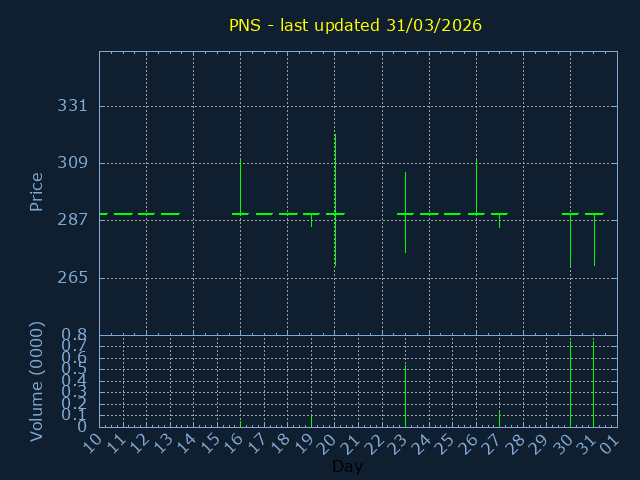The height and width of the screenshot is (480, 640).
Task: Click the Volume (0000) axis label
Action: 37,381
